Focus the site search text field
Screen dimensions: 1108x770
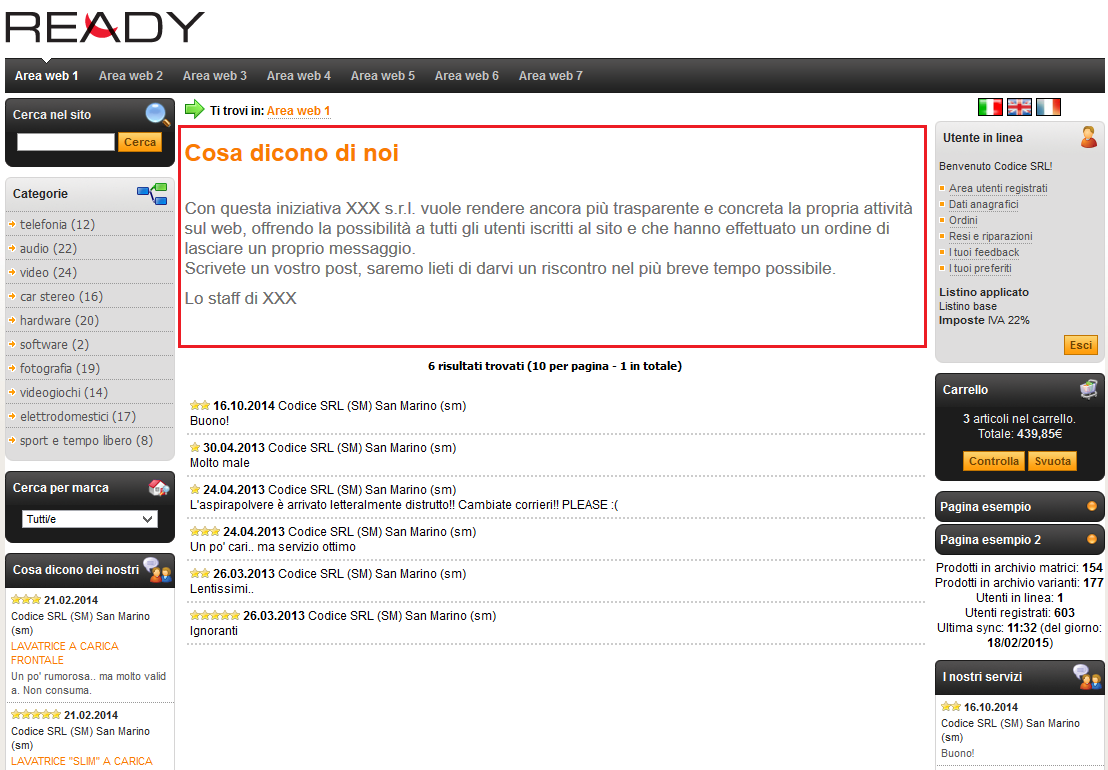click(66, 142)
